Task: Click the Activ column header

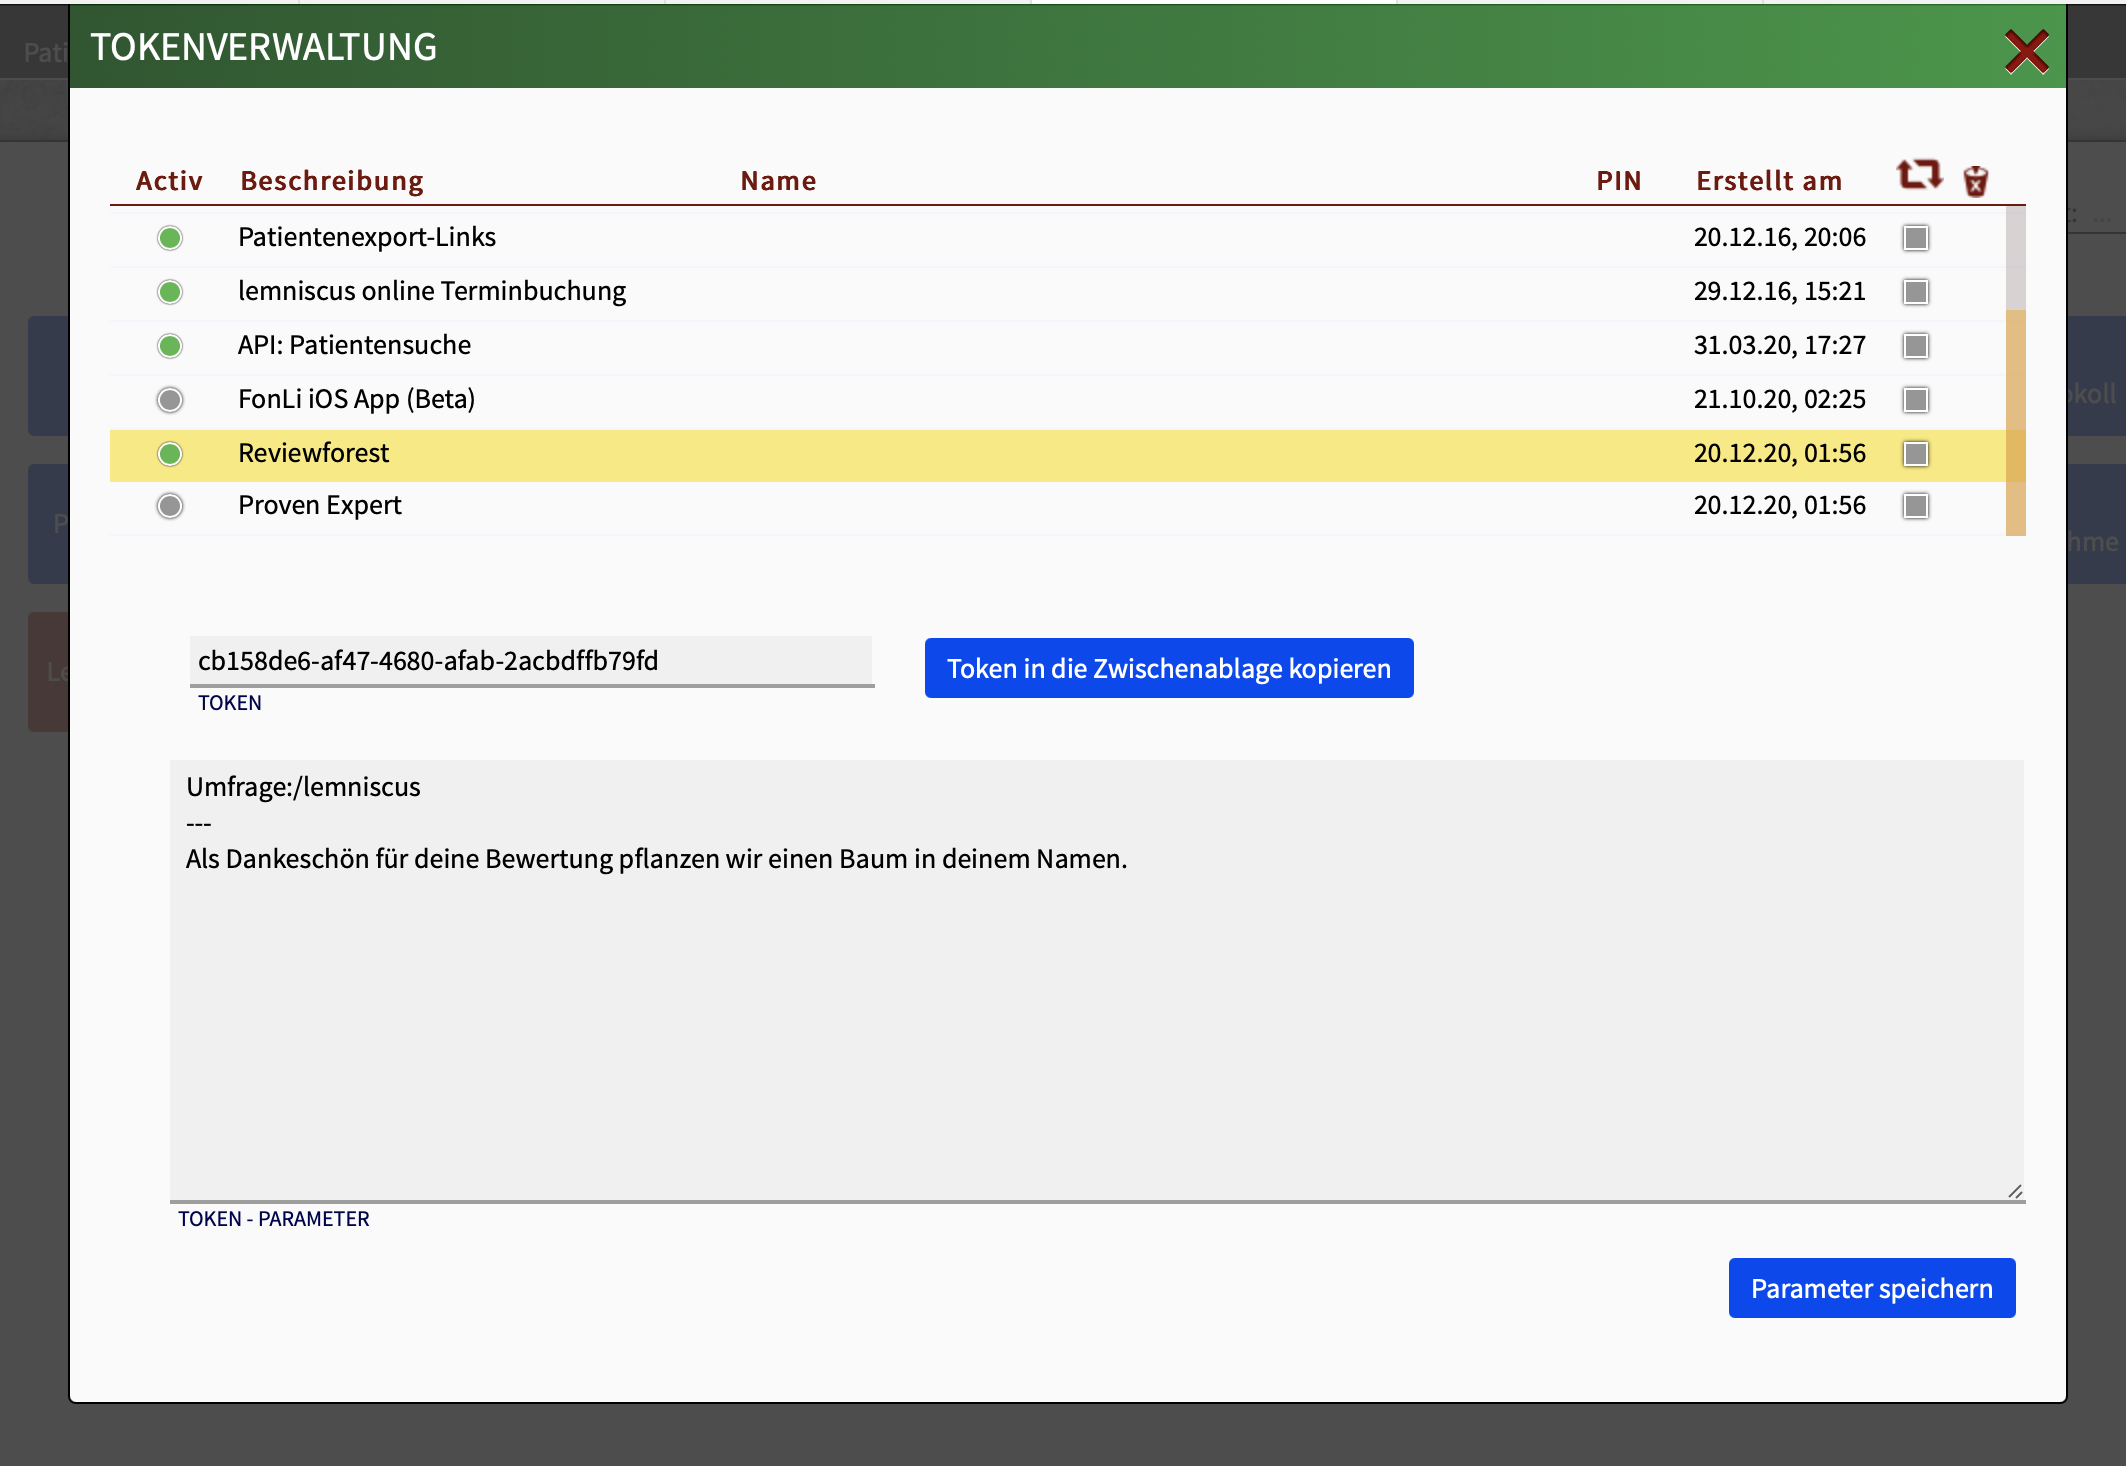Action: point(169,181)
